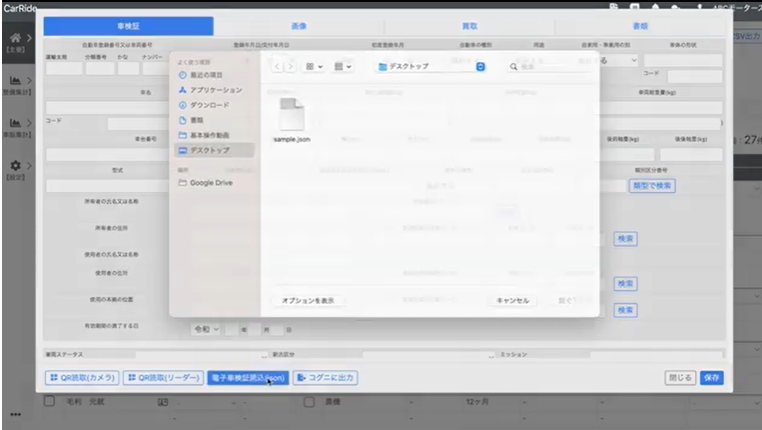Click the 保存 save button
The height and width of the screenshot is (430, 762).
click(712, 378)
